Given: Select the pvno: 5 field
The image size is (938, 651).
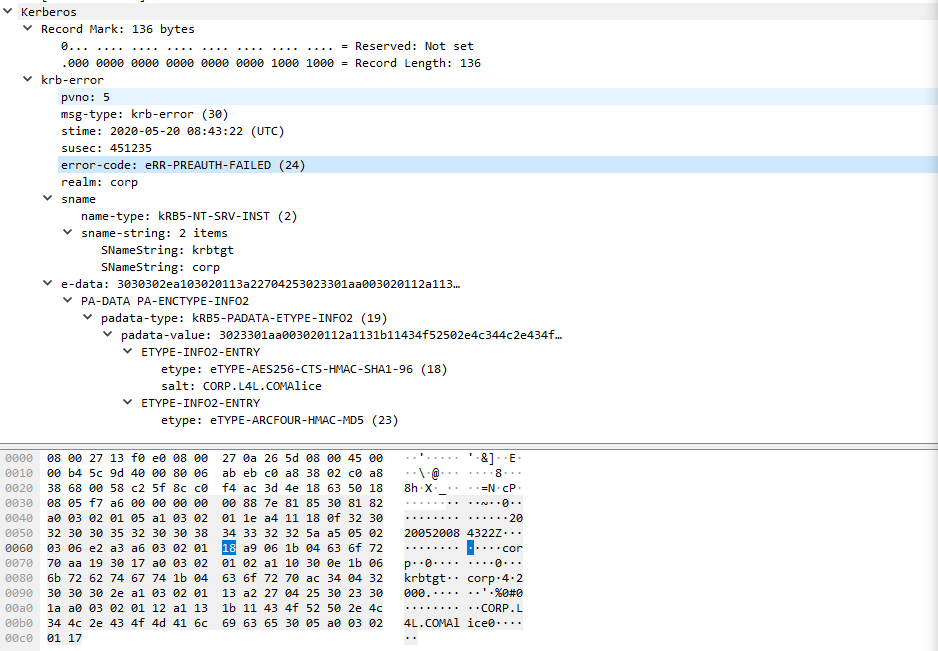Looking at the screenshot, I should (85, 97).
